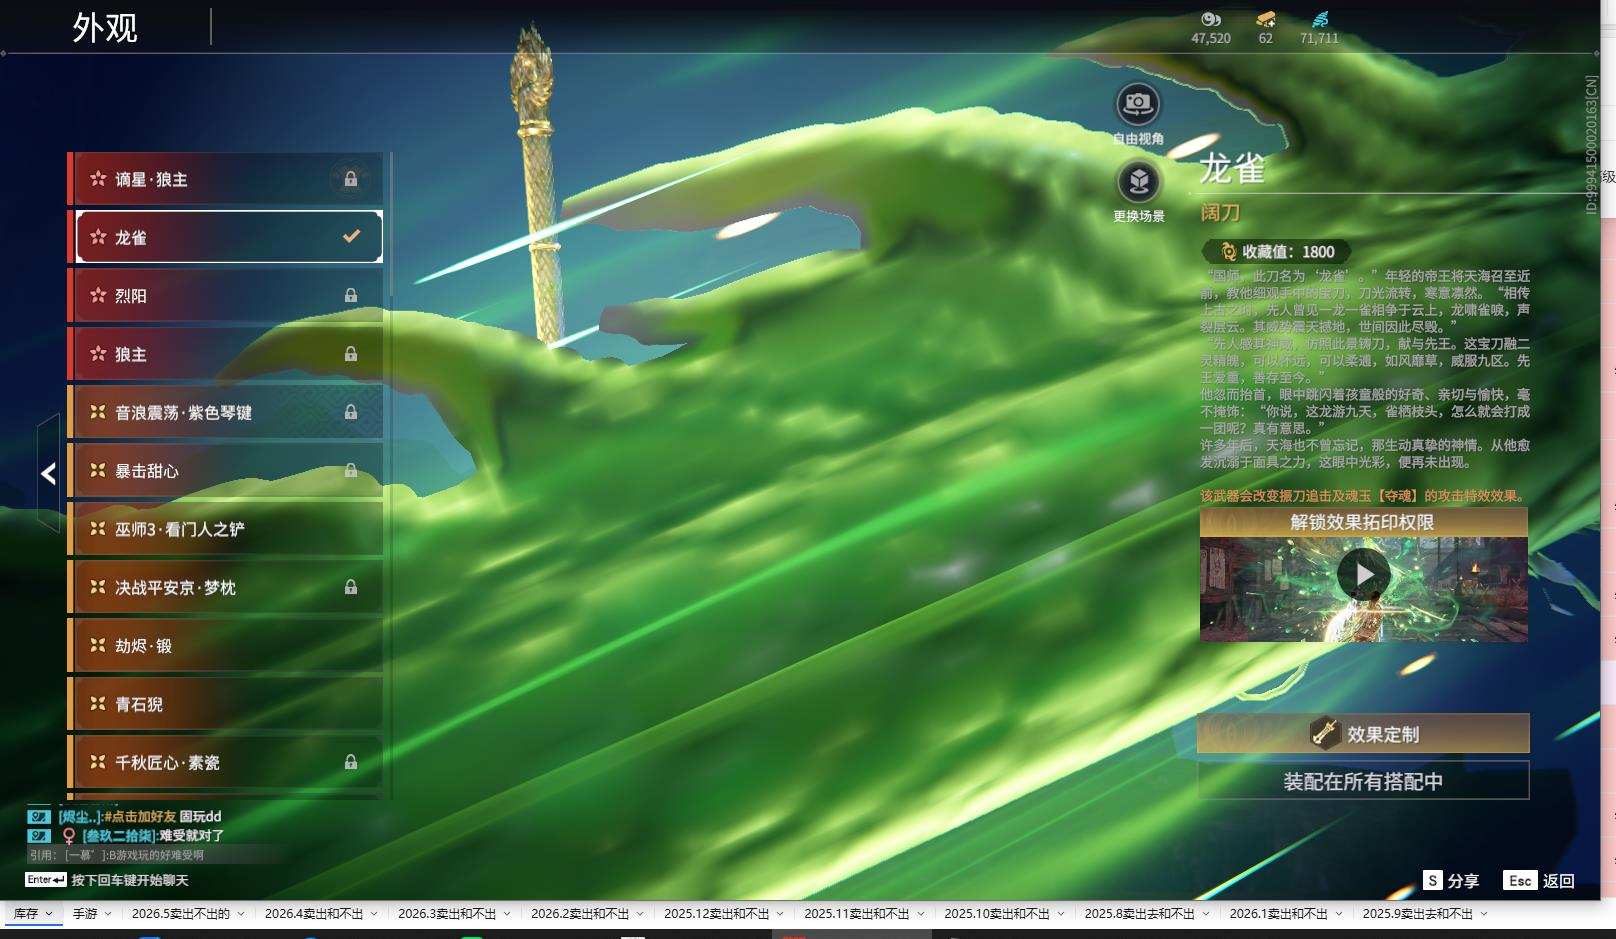Screen dimensions: 1616x939
Task: Open the free camera view (自由视角)
Action: [x=1138, y=104]
